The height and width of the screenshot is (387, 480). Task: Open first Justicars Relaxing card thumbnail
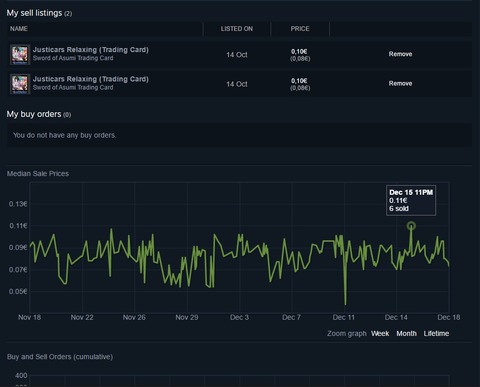[20, 55]
